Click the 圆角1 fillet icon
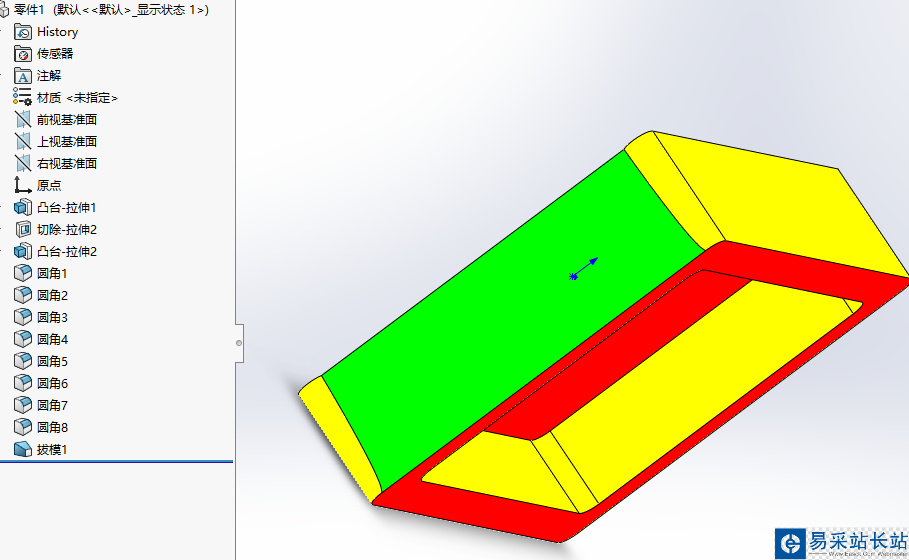The height and width of the screenshot is (560, 909). pos(23,273)
